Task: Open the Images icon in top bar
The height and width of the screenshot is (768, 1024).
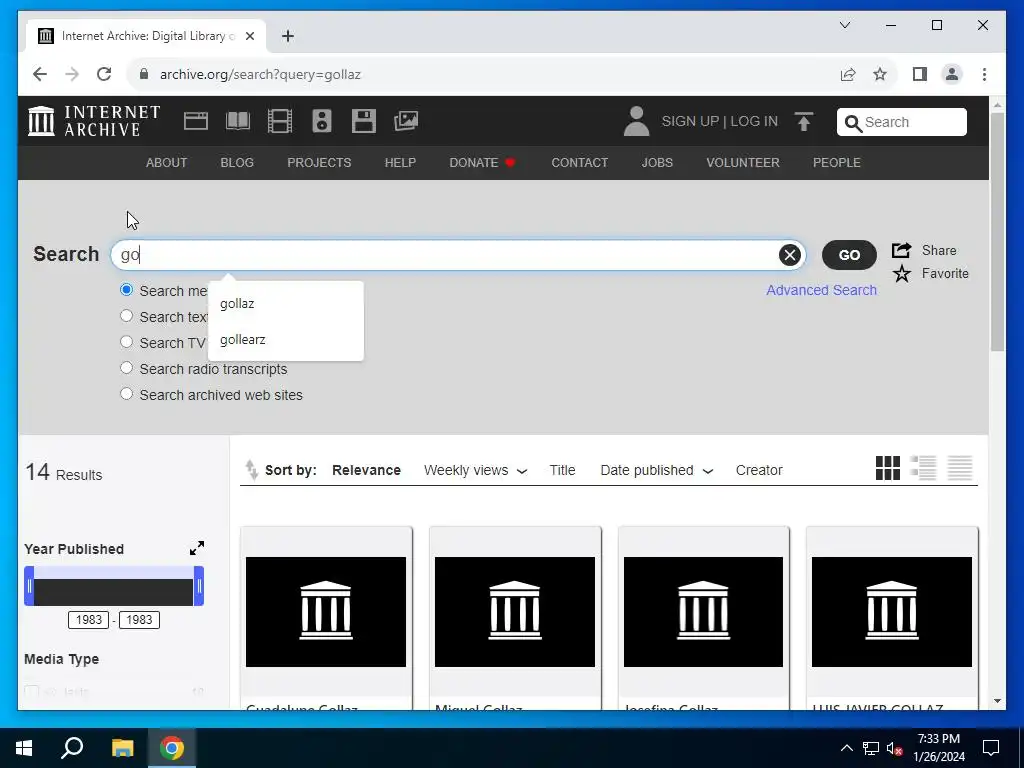Action: (406, 121)
